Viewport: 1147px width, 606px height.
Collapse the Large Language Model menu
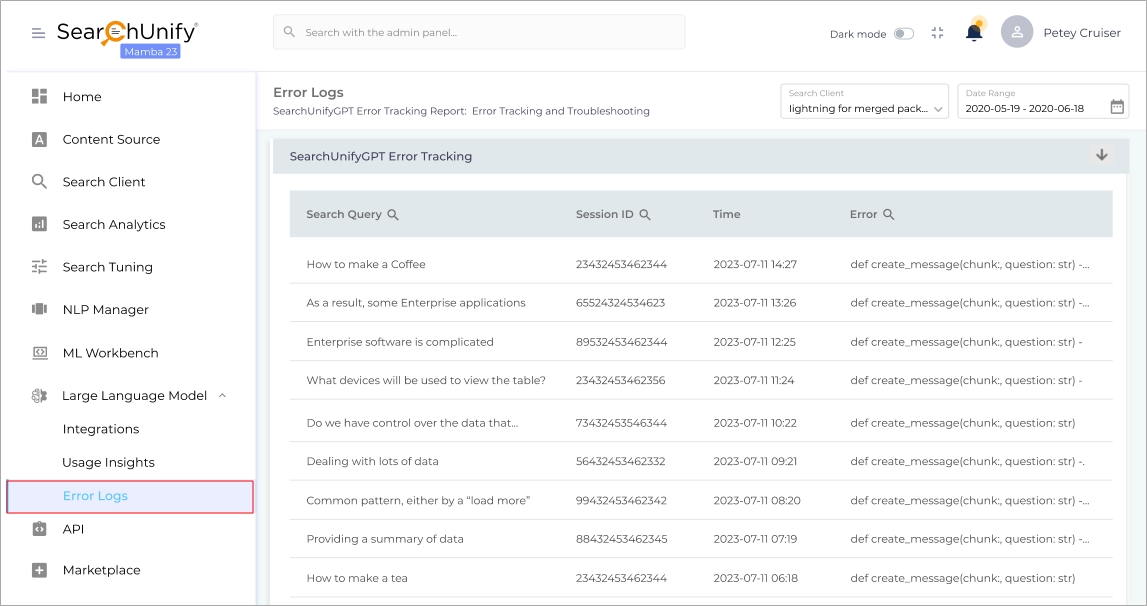(222, 396)
